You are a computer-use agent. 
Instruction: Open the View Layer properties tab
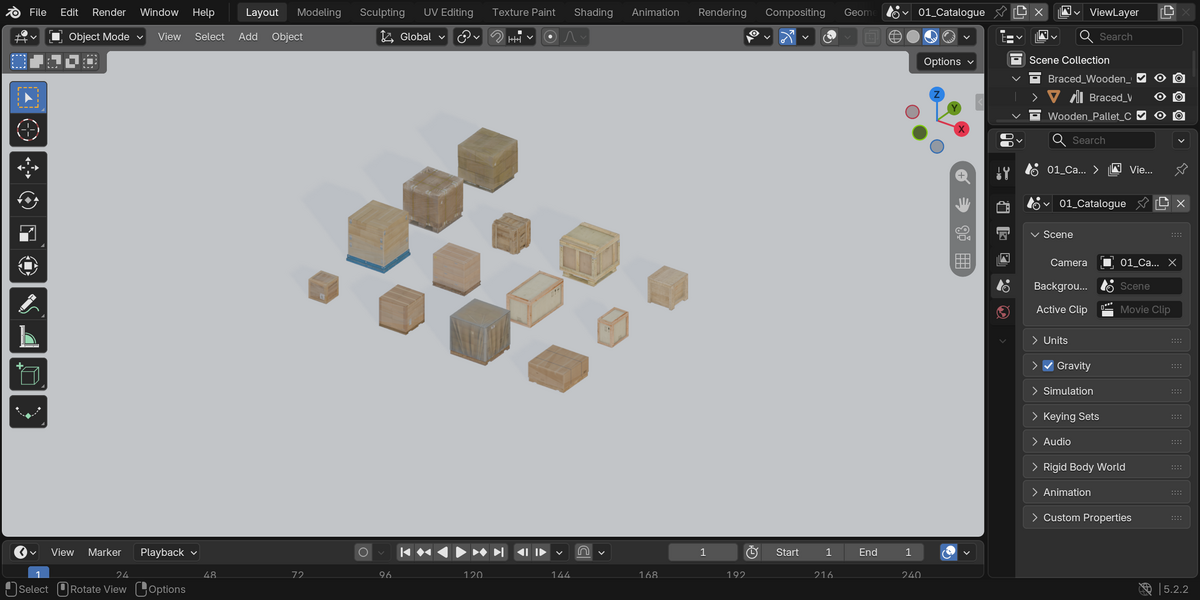point(1003,259)
